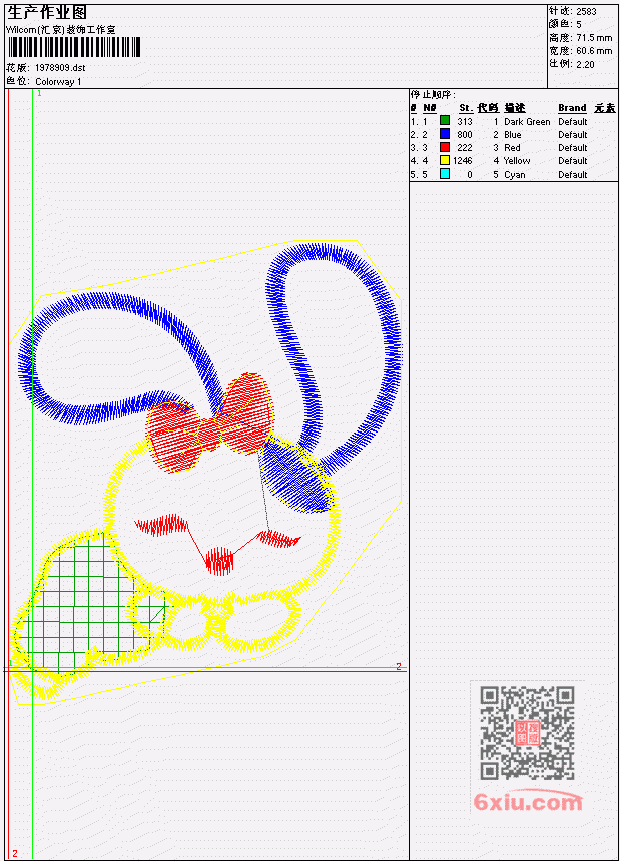The width and height of the screenshot is (620, 861).
Task: Click the green '1' marker at canvas top
Action: click(x=39, y=93)
